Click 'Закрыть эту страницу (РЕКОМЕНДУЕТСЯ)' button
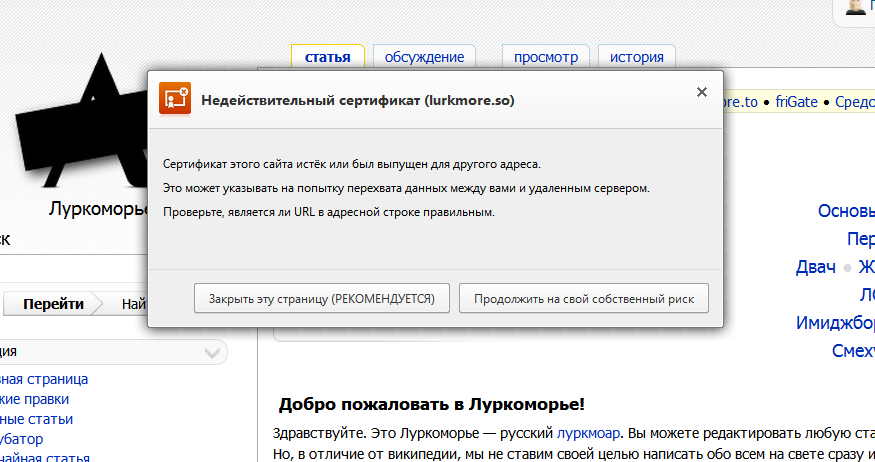 coord(322,299)
